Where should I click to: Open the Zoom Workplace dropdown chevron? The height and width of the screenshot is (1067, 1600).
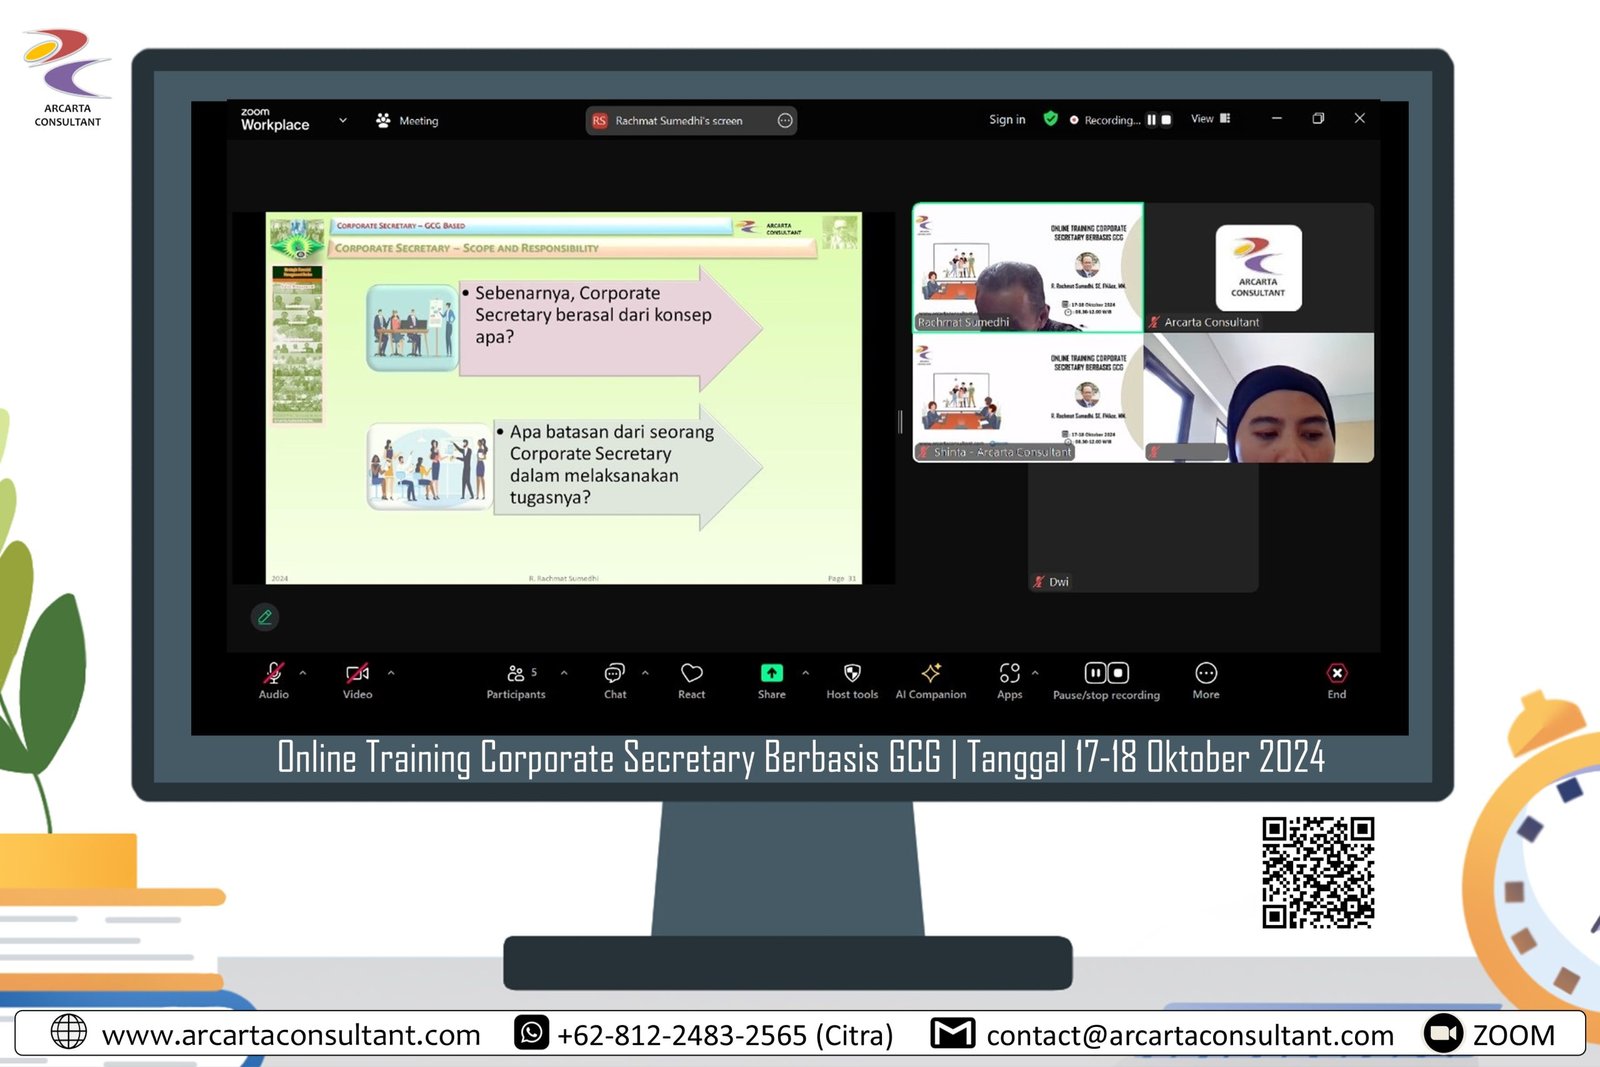tap(343, 120)
